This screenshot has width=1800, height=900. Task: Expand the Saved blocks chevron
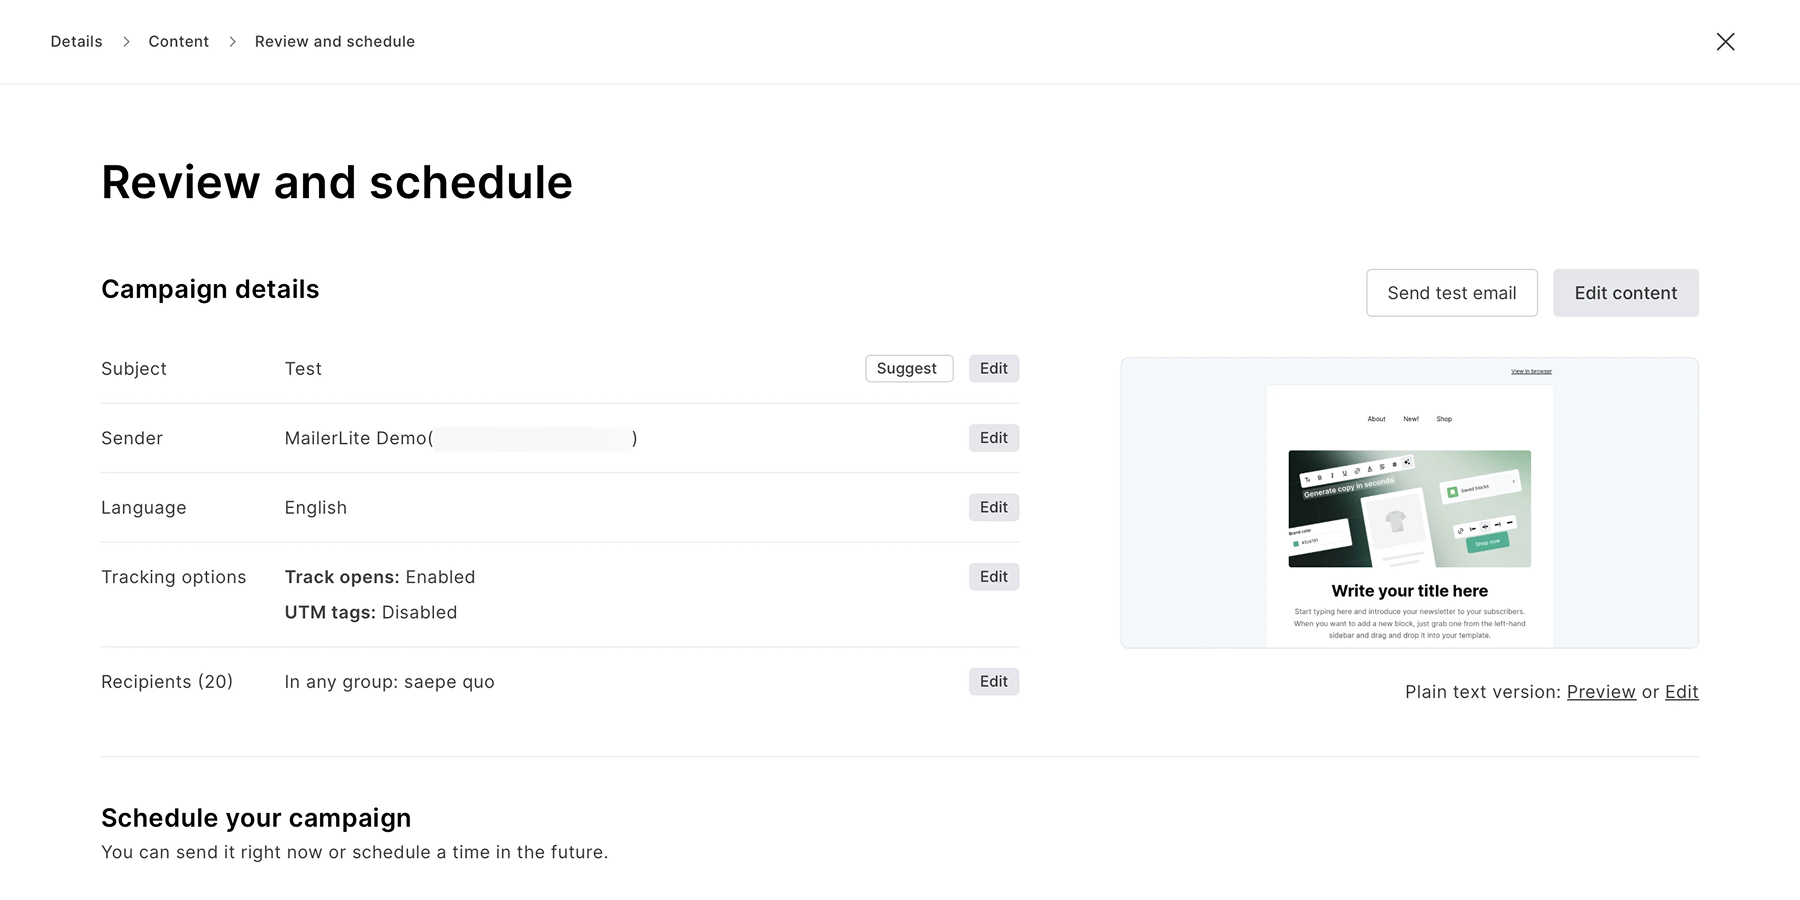click(x=1514, y=482)
